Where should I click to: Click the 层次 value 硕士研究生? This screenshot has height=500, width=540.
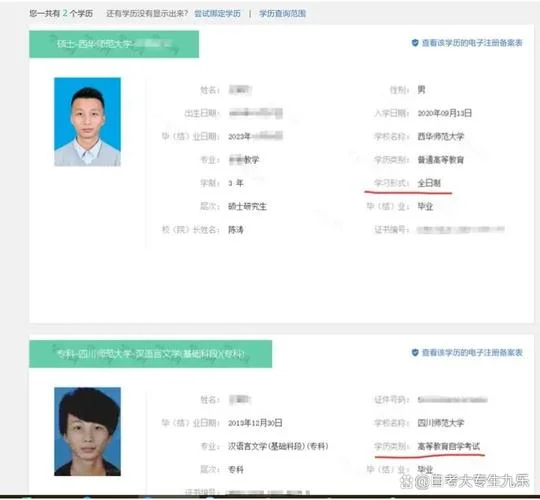coord(247,206)
